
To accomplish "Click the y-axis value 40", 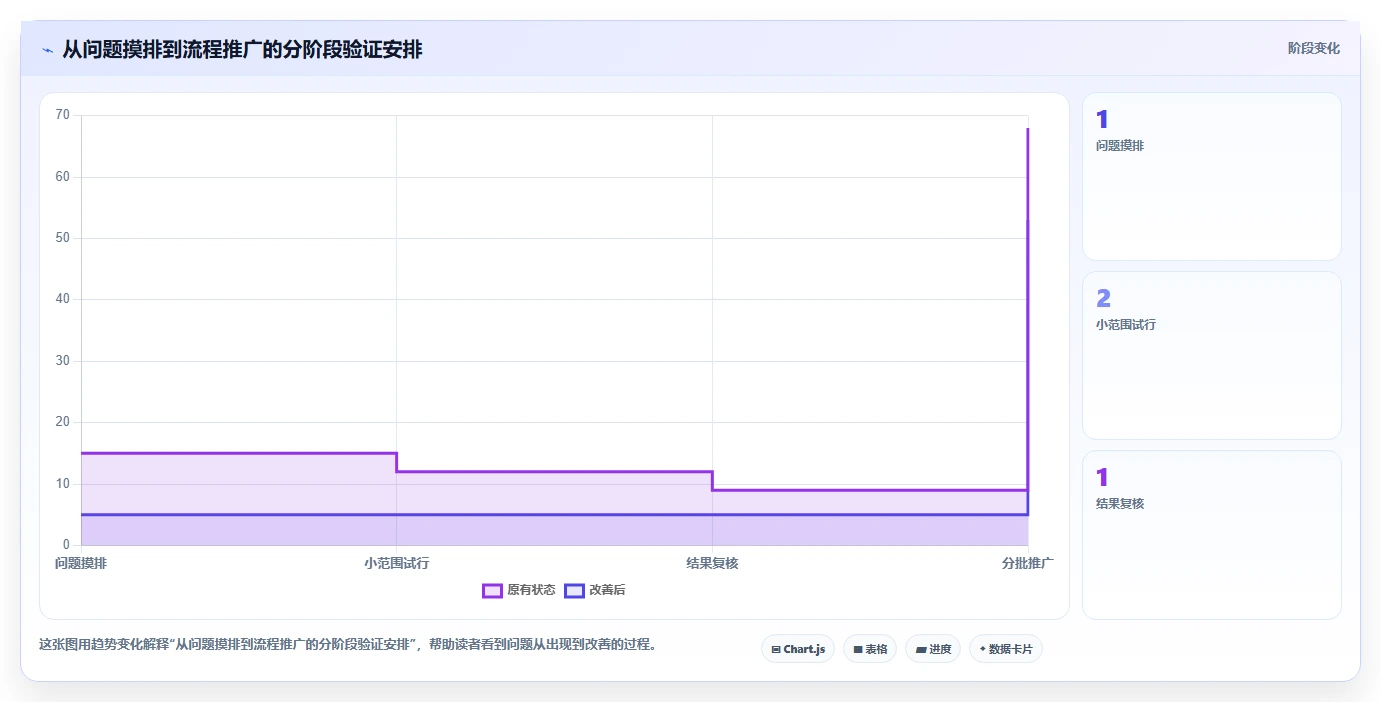I will coord(63,299).
